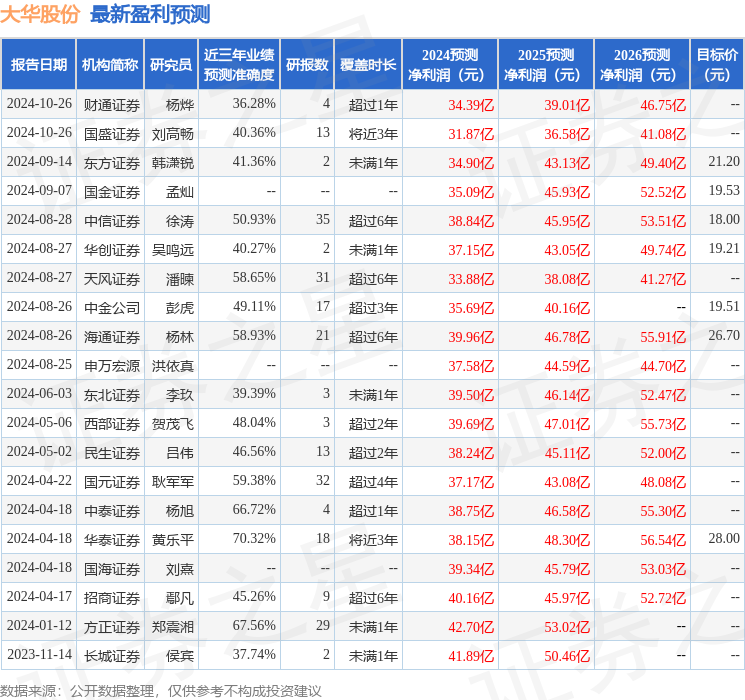Click target price 26.70
Image resolution: width=745 pixels, height=700 pixels.
(x=724, y=336)
